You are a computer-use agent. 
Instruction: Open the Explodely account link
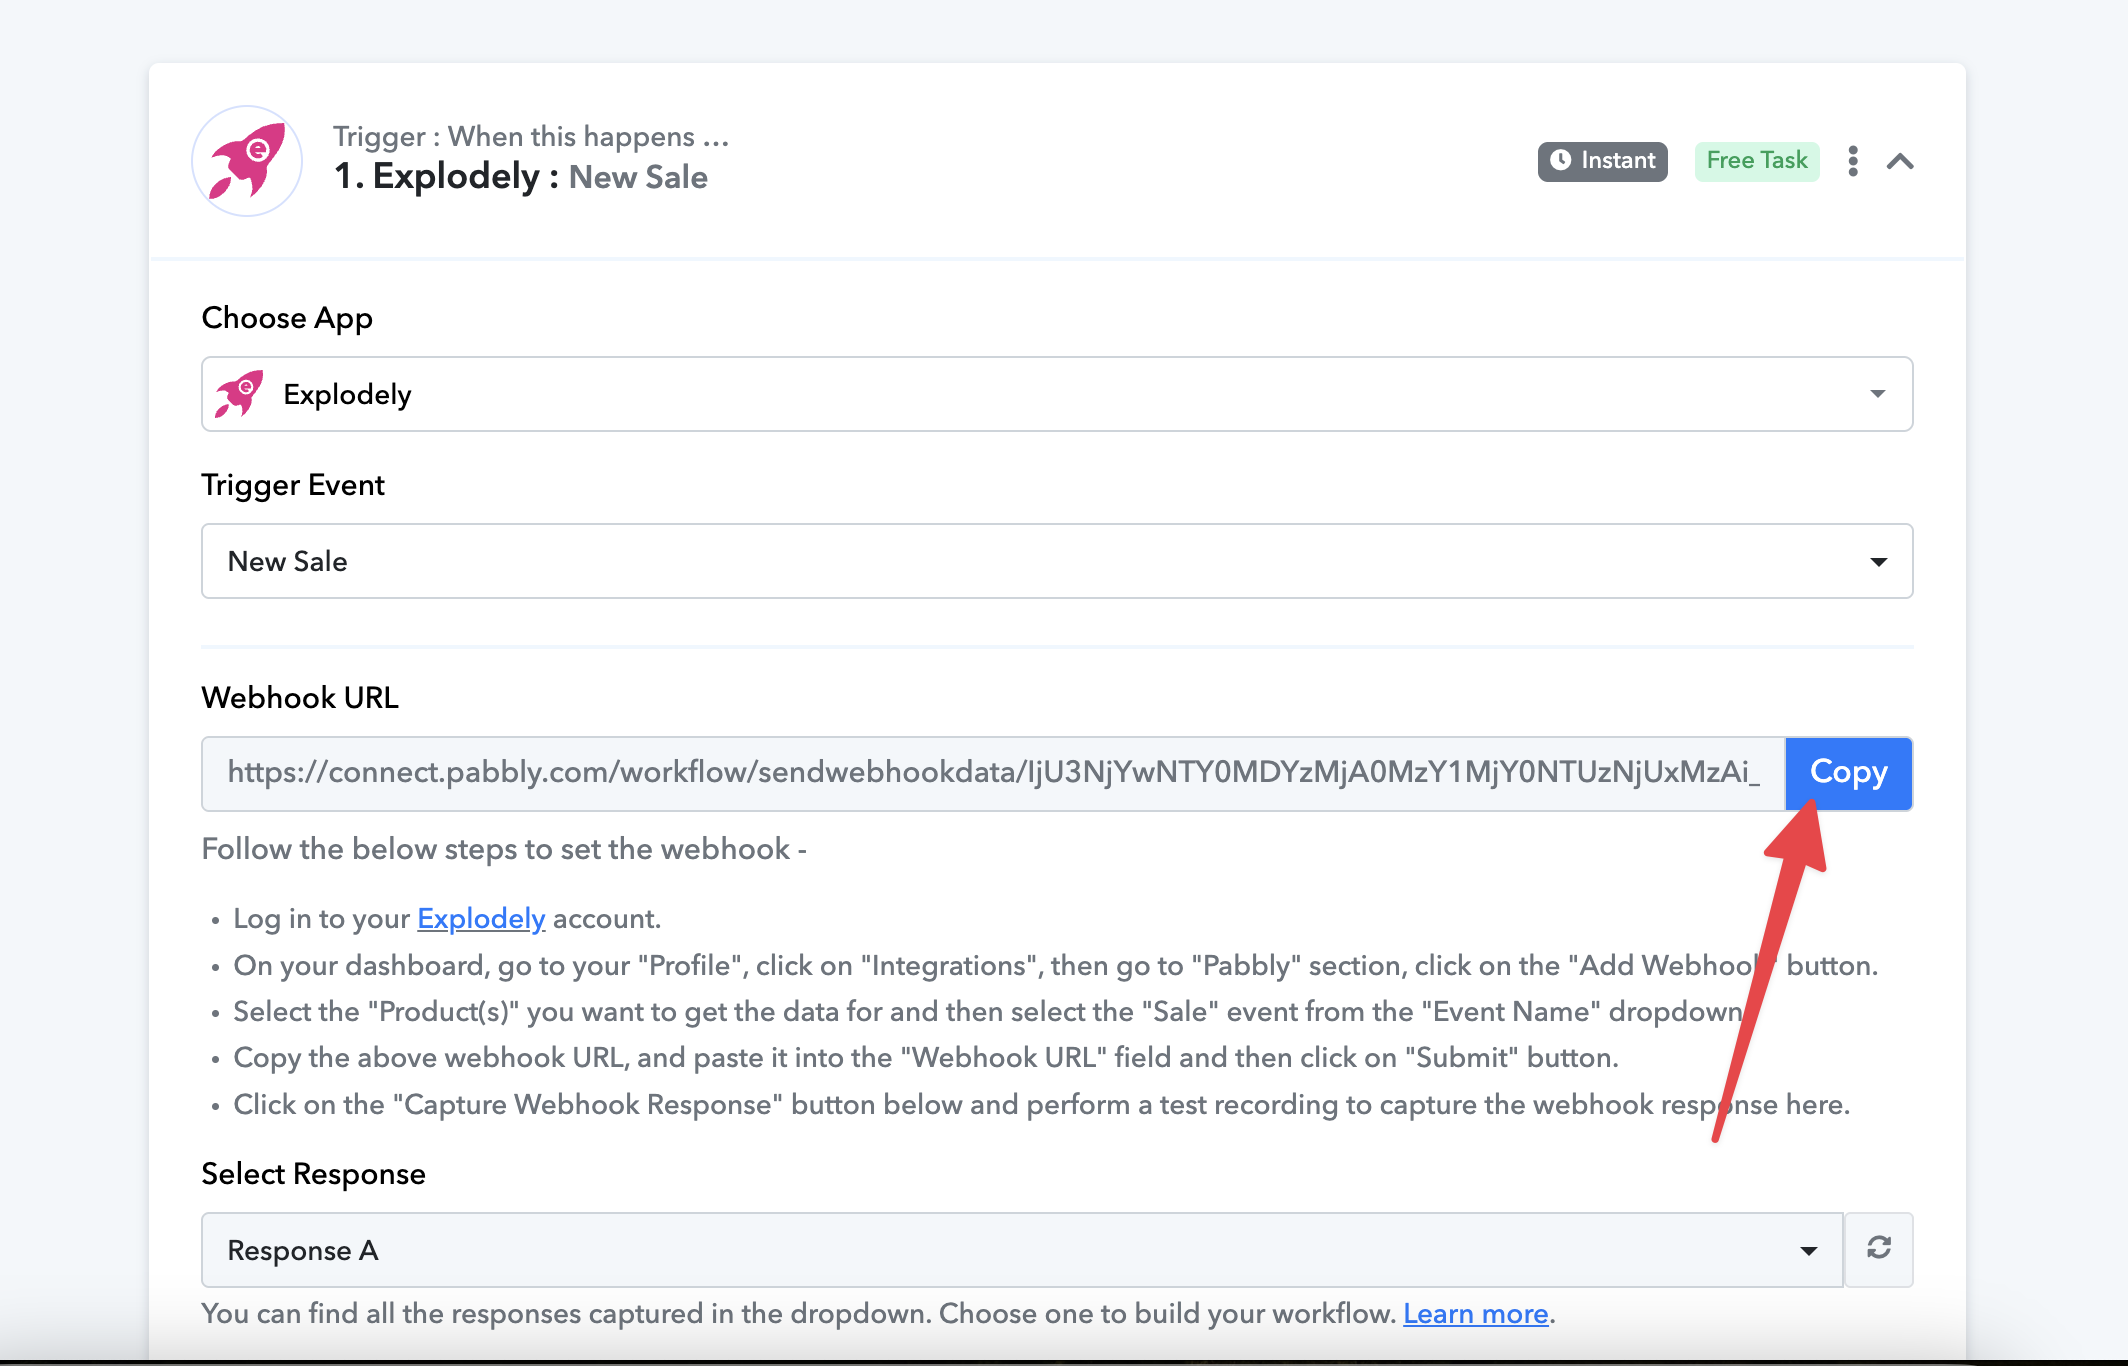point(480,918)
